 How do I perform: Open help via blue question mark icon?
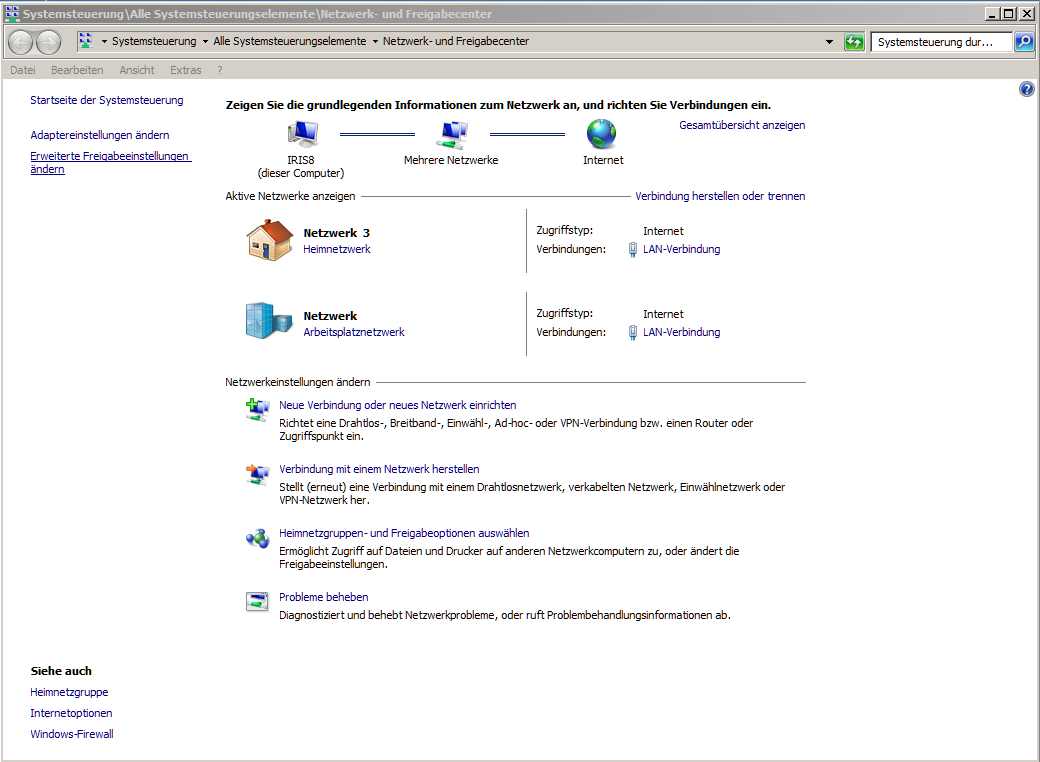tap(1026, 89)
